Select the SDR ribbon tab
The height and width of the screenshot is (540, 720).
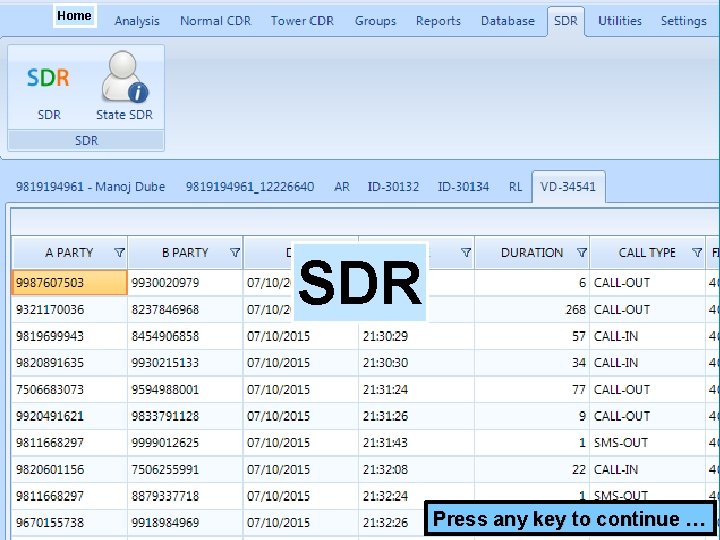click(x=566, y=21)
